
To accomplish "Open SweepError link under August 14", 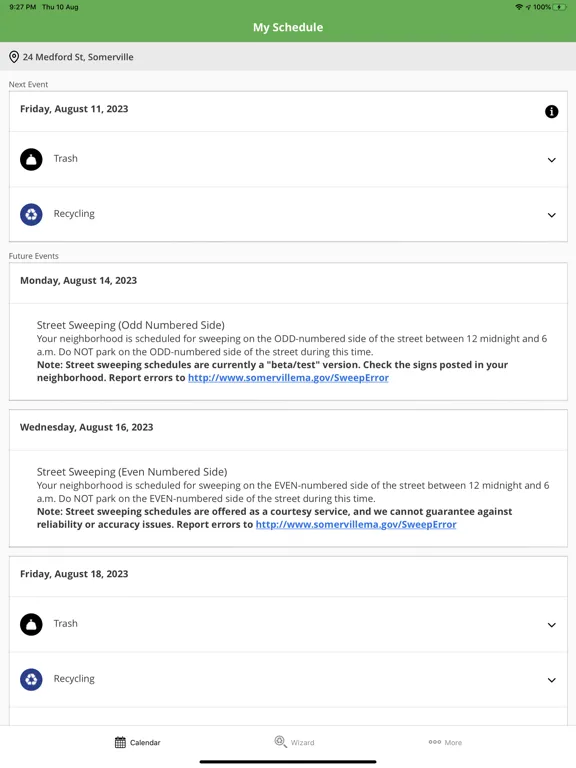I will click(x=288, y=378).
